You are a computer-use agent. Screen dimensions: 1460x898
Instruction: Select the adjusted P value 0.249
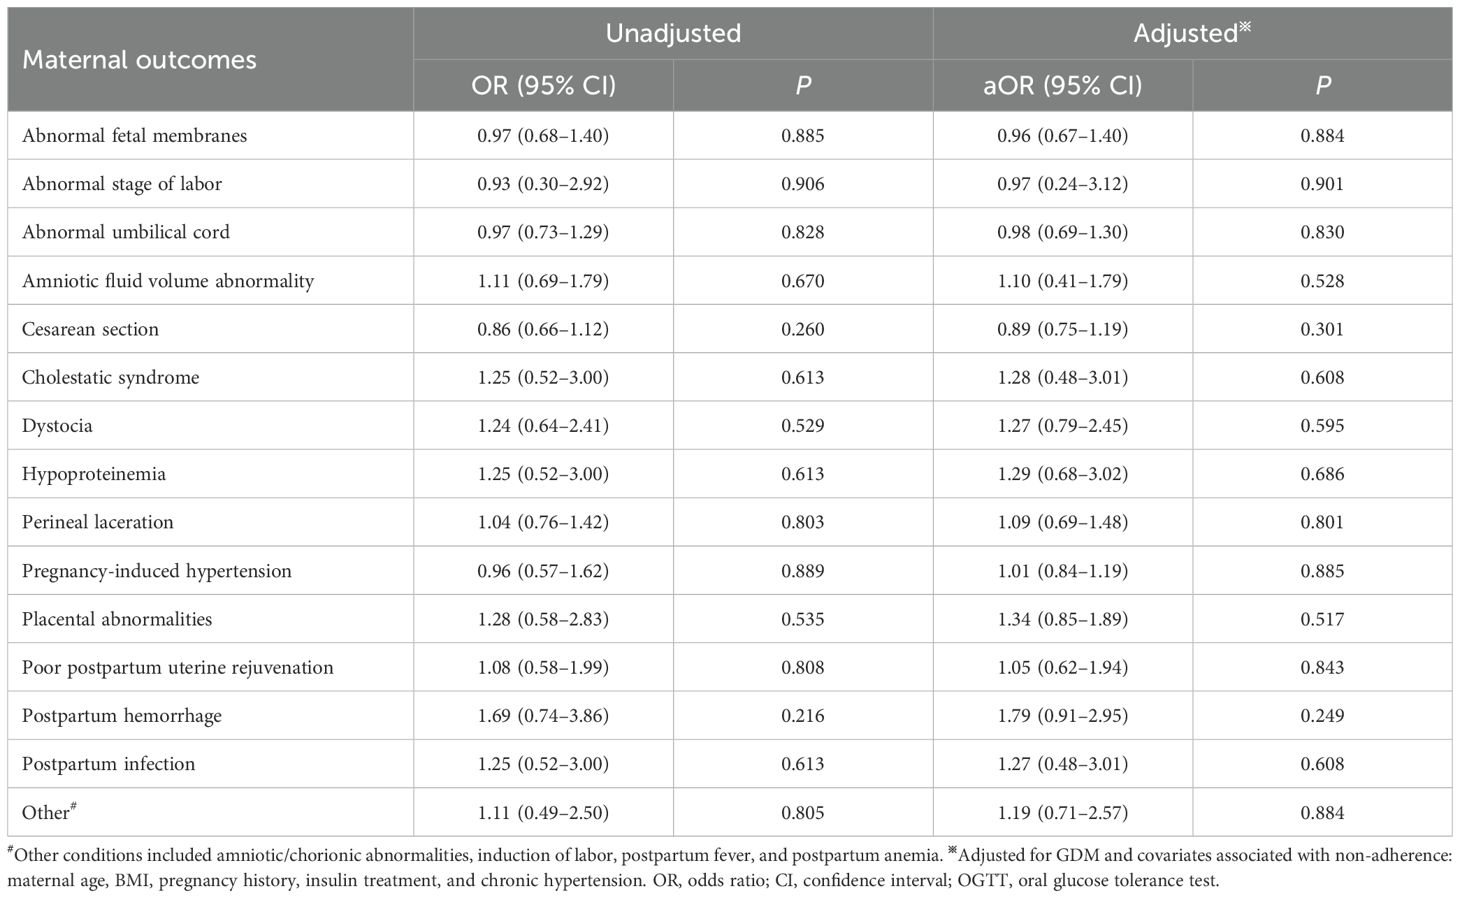click(1322, 716)
